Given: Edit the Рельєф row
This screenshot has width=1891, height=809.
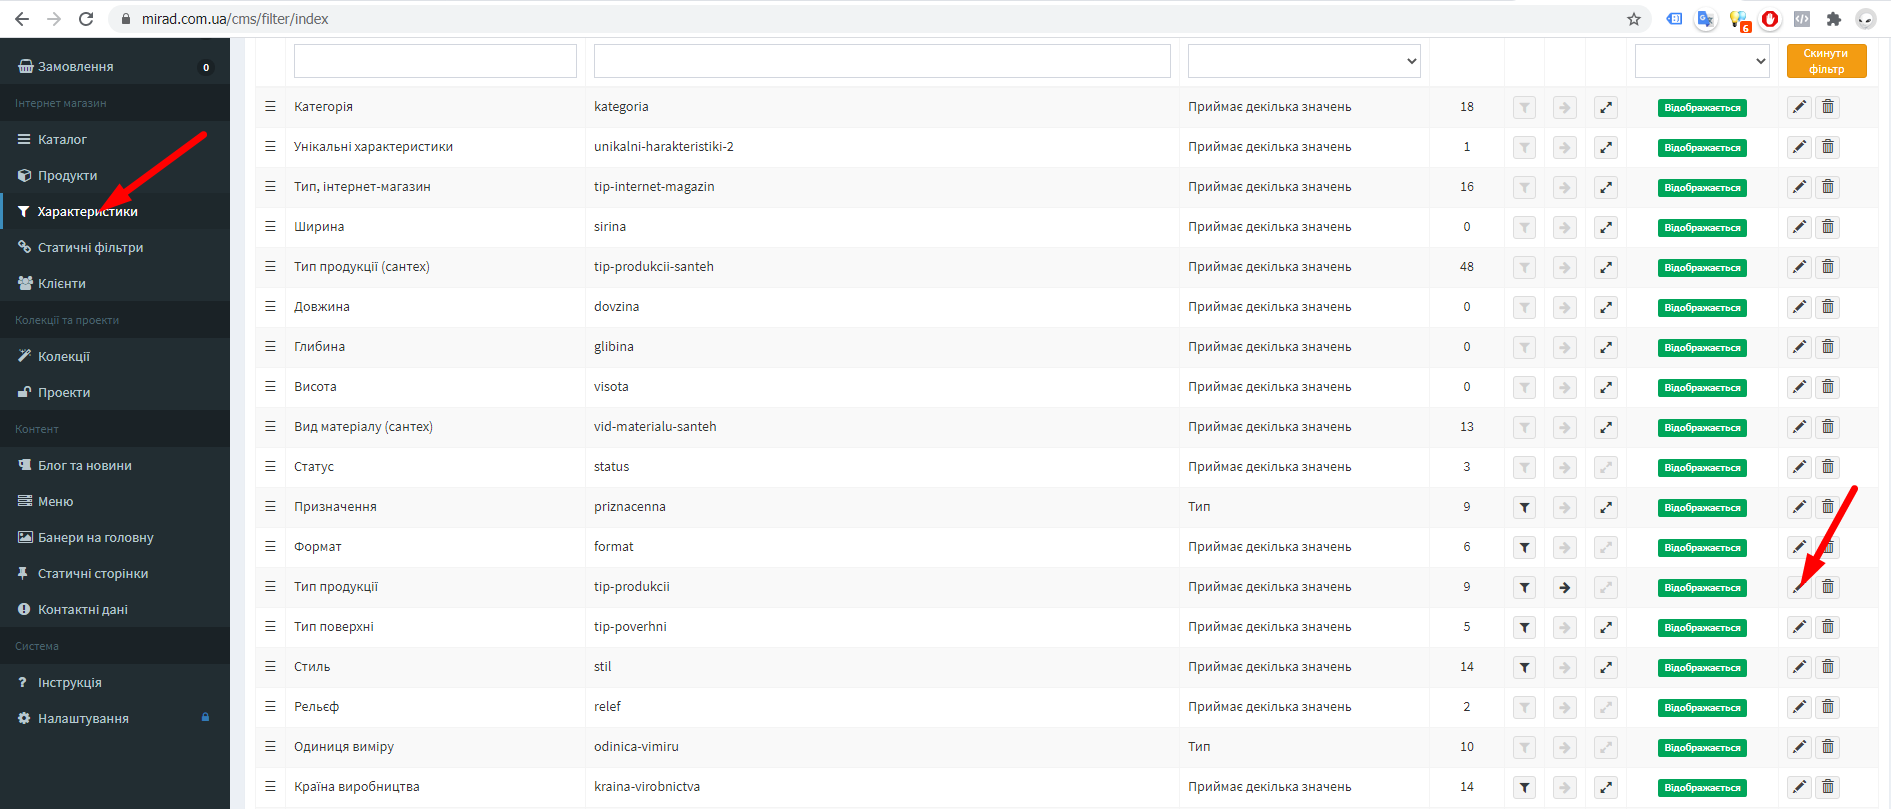Looking at the screenshot, I should pos(1799,707).
